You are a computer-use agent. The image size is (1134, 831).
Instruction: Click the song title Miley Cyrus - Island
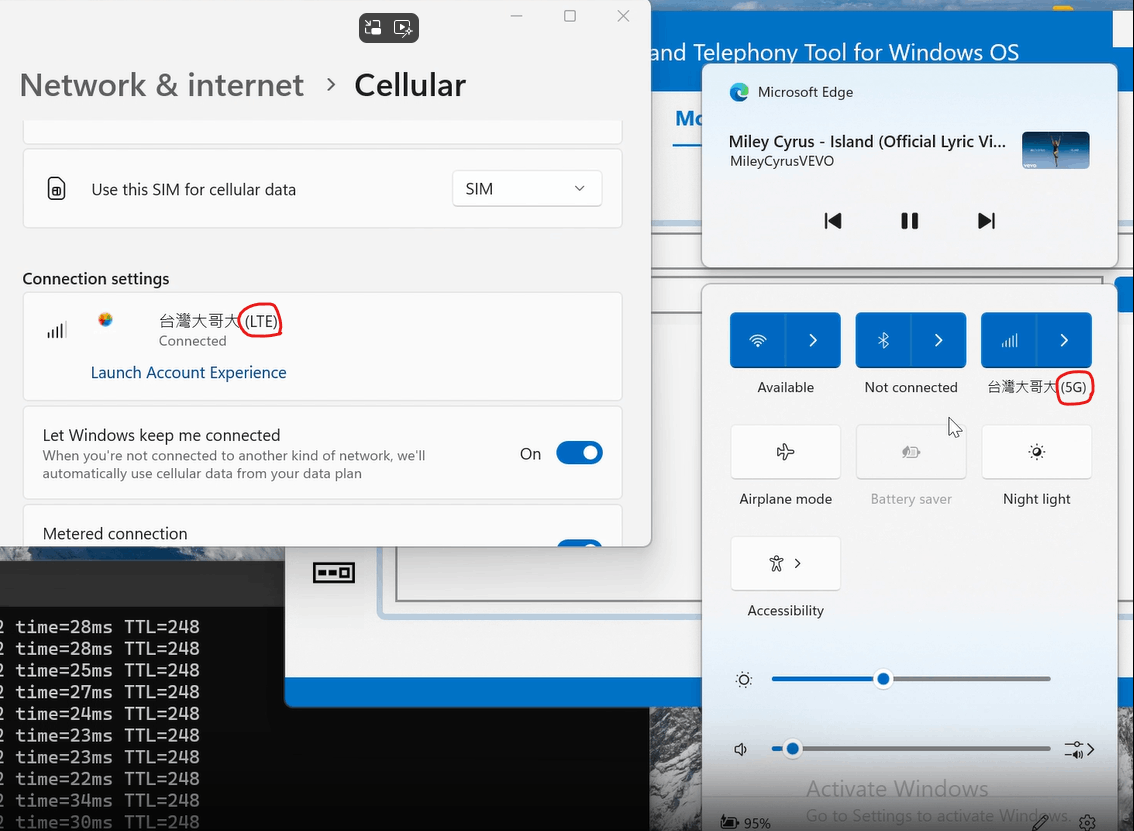point(867,142)
